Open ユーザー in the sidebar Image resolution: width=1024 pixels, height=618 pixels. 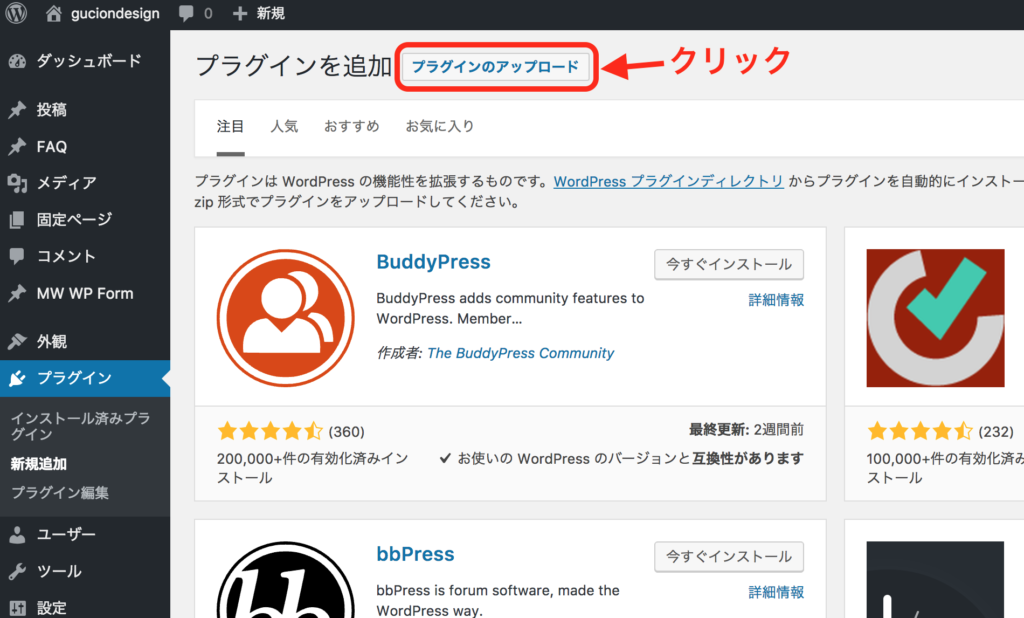[66, 534]
